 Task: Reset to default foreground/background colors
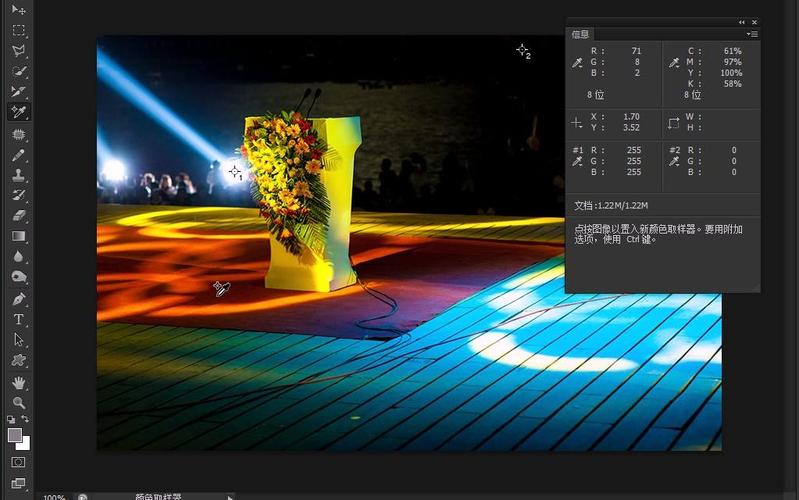point(11,419)
